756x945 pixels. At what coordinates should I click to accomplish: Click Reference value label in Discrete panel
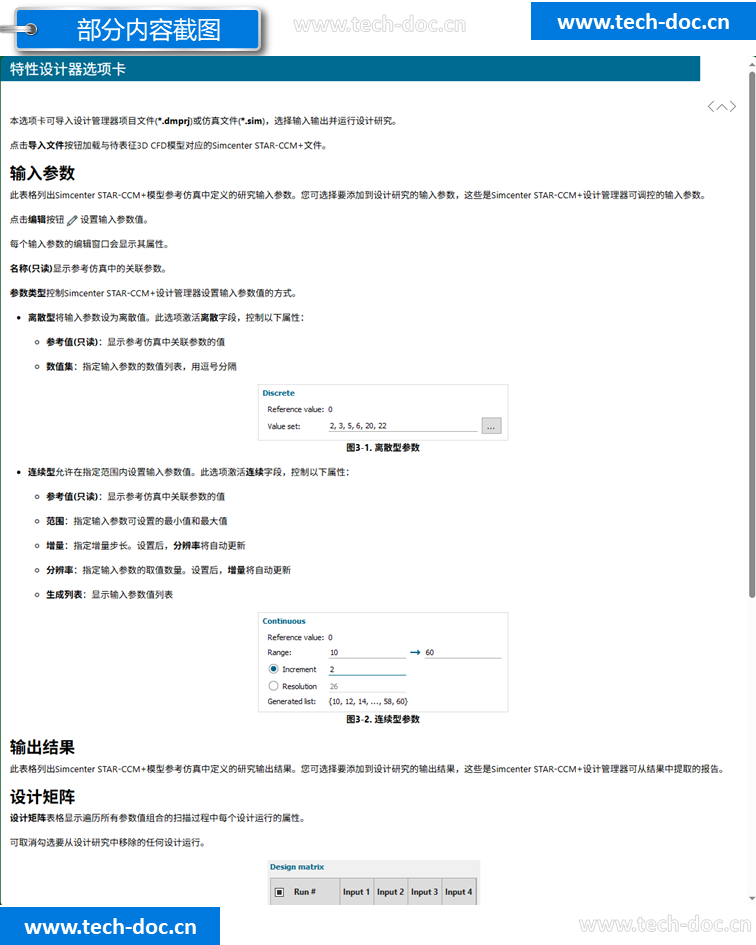[295, 409]
